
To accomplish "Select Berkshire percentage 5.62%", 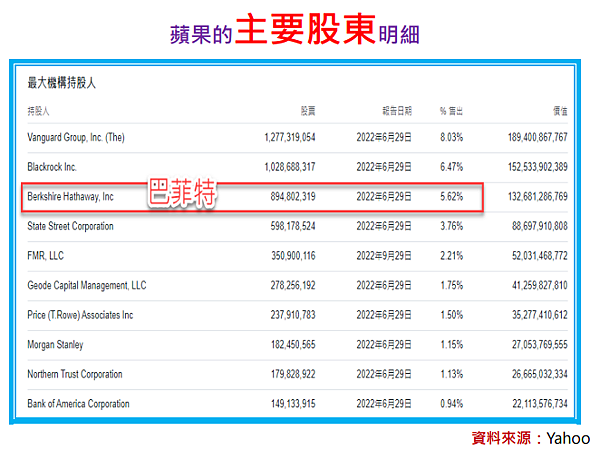I will [452, 197].
